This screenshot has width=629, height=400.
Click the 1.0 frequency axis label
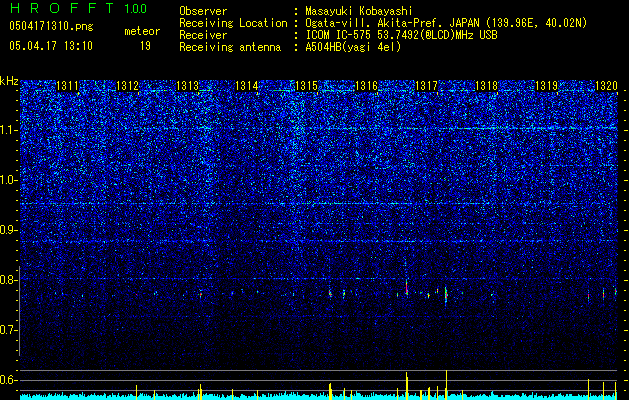tap(9, 180)
